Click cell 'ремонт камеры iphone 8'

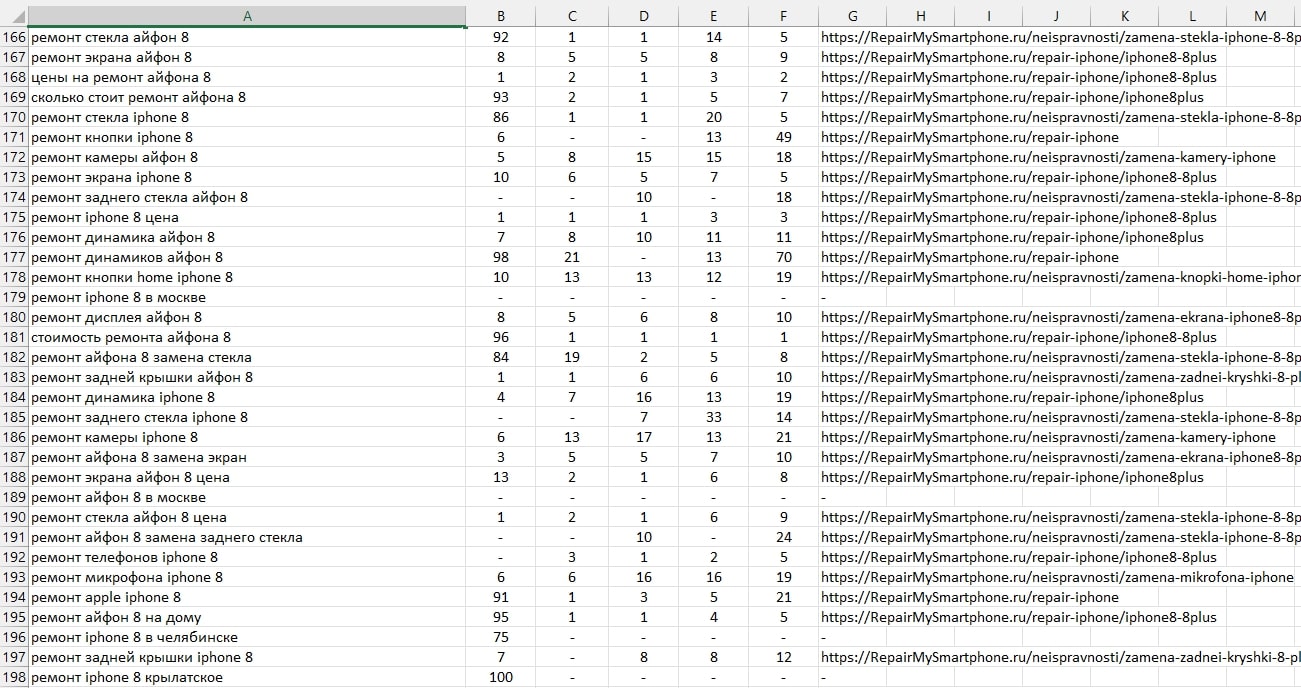point(247,437)
